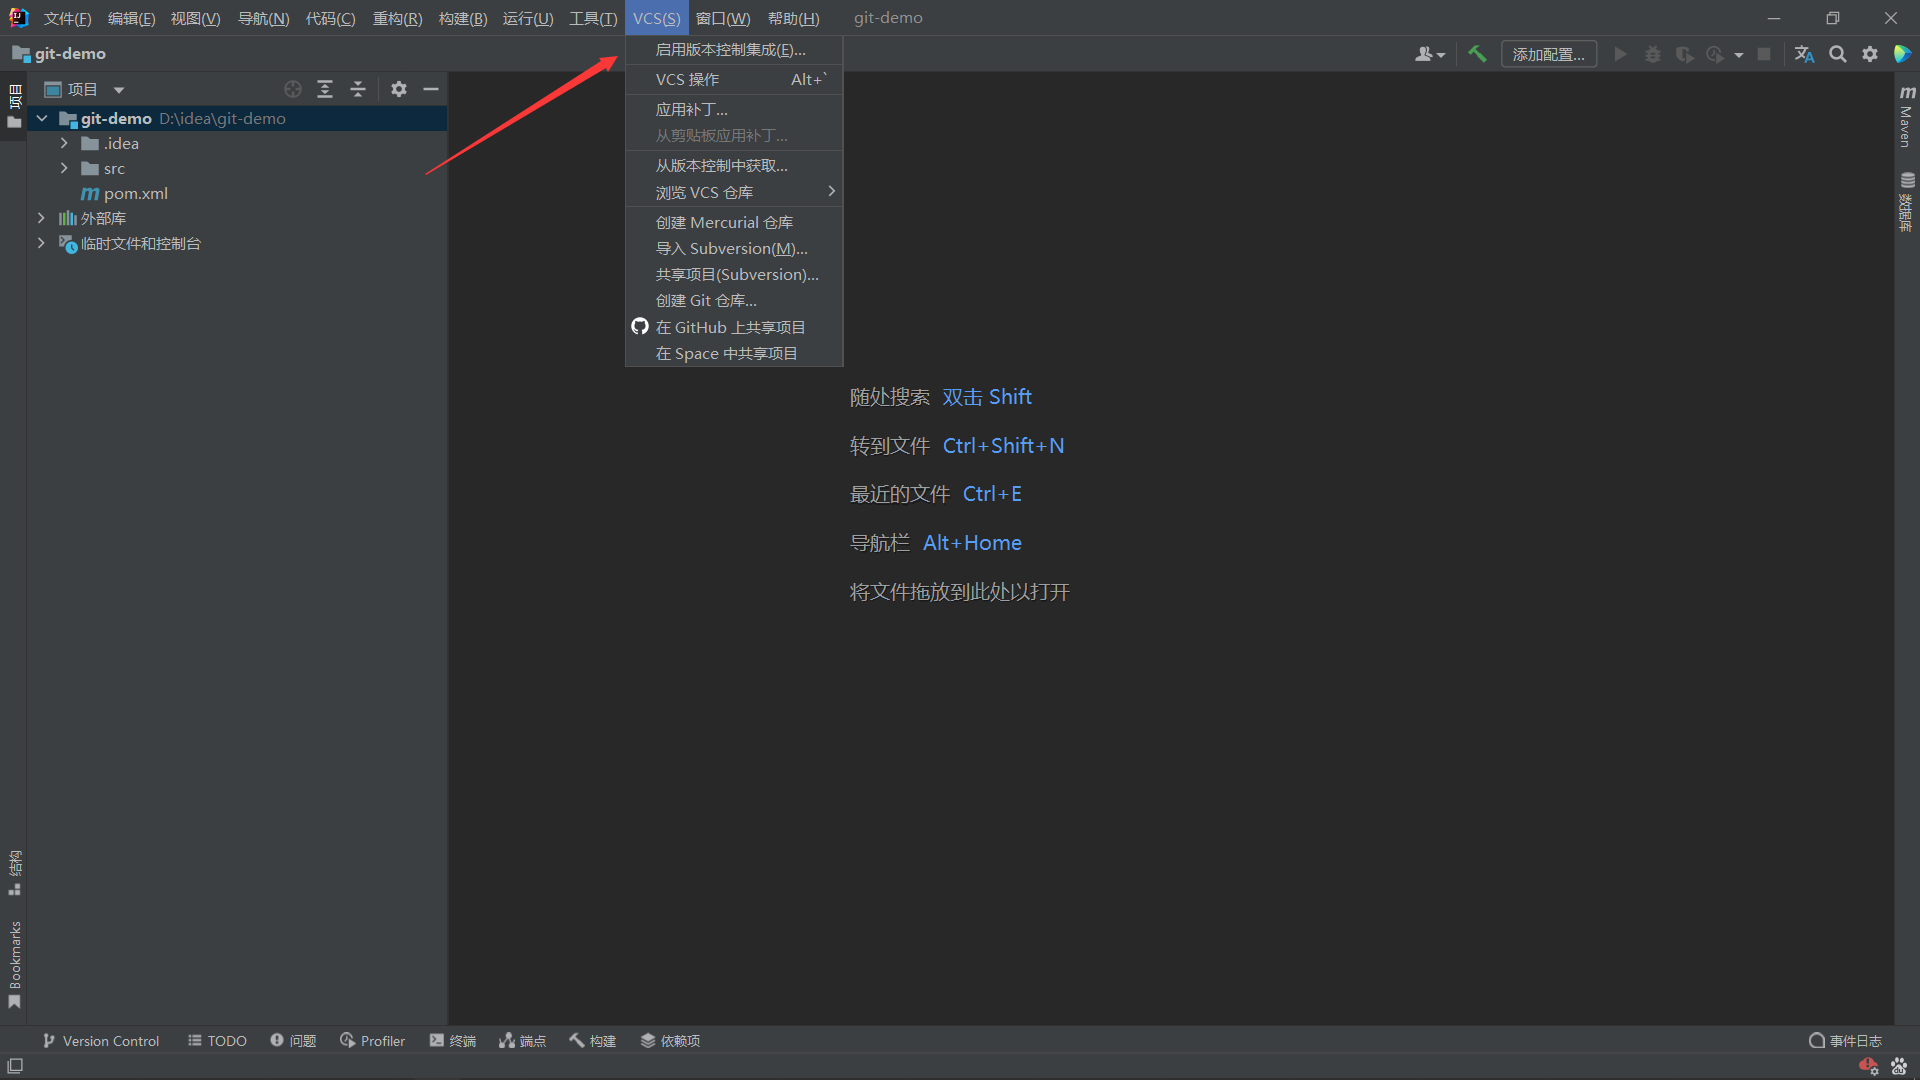
Task: Click the red status icon in the status bar
Action: coord(1867,1066)
